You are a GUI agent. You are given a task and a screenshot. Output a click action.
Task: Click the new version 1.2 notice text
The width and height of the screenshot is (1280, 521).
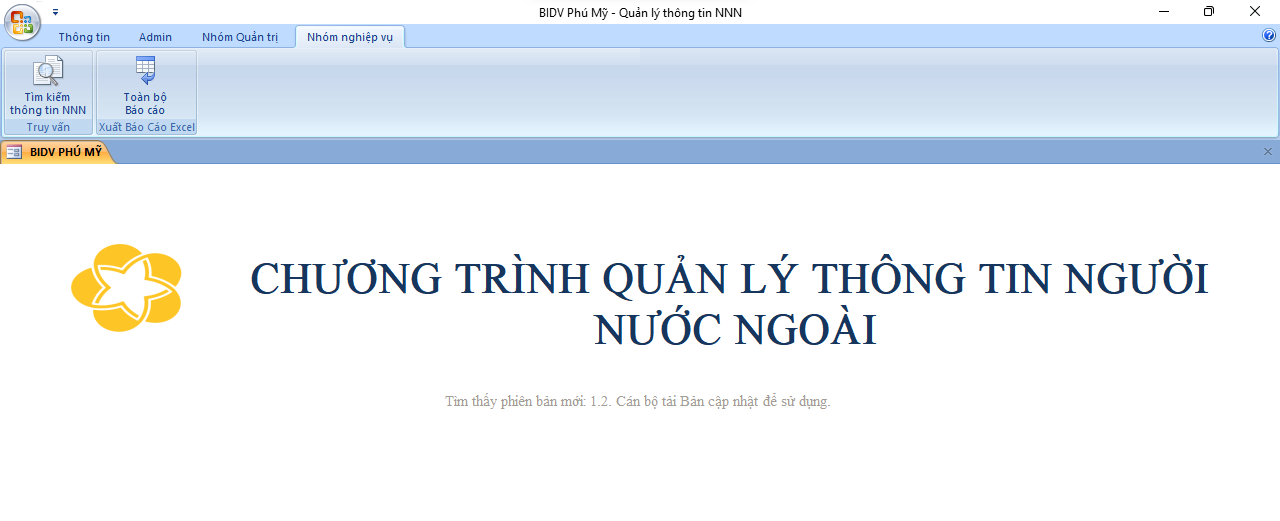[638, 402]
